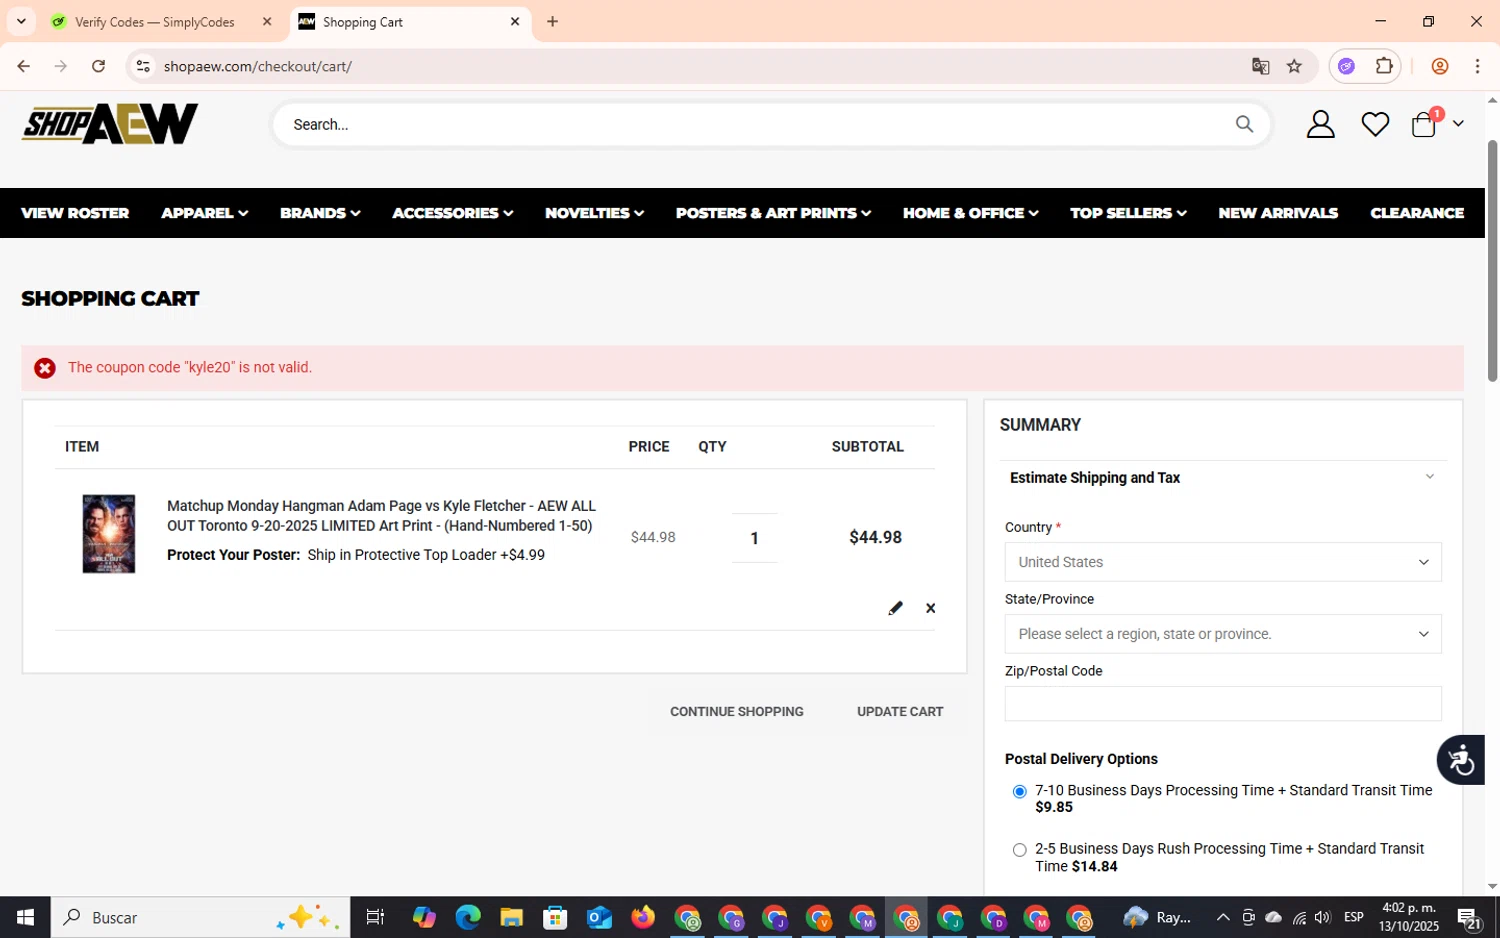Expand the mini cart dropdown arrow
Image resolution: width=1500 pixels, height=938 pixels.
1458,124
